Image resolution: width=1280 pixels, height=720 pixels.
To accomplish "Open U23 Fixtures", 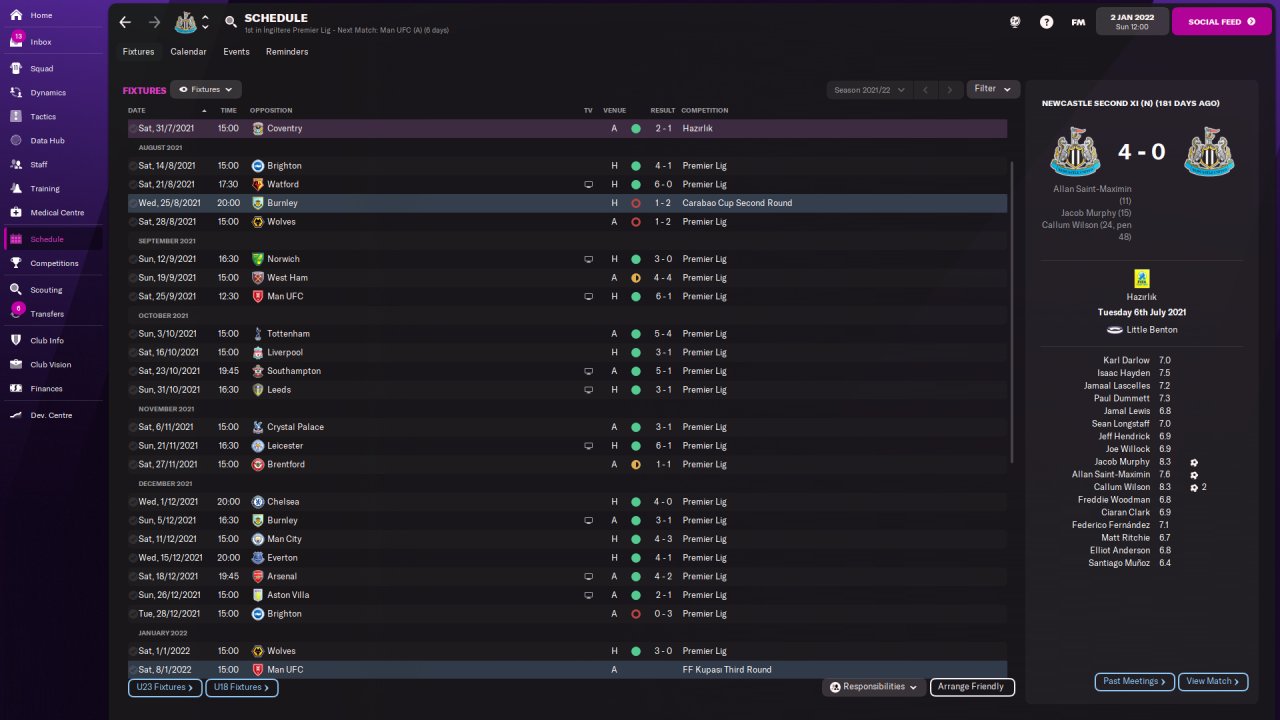I will point(166,688).
